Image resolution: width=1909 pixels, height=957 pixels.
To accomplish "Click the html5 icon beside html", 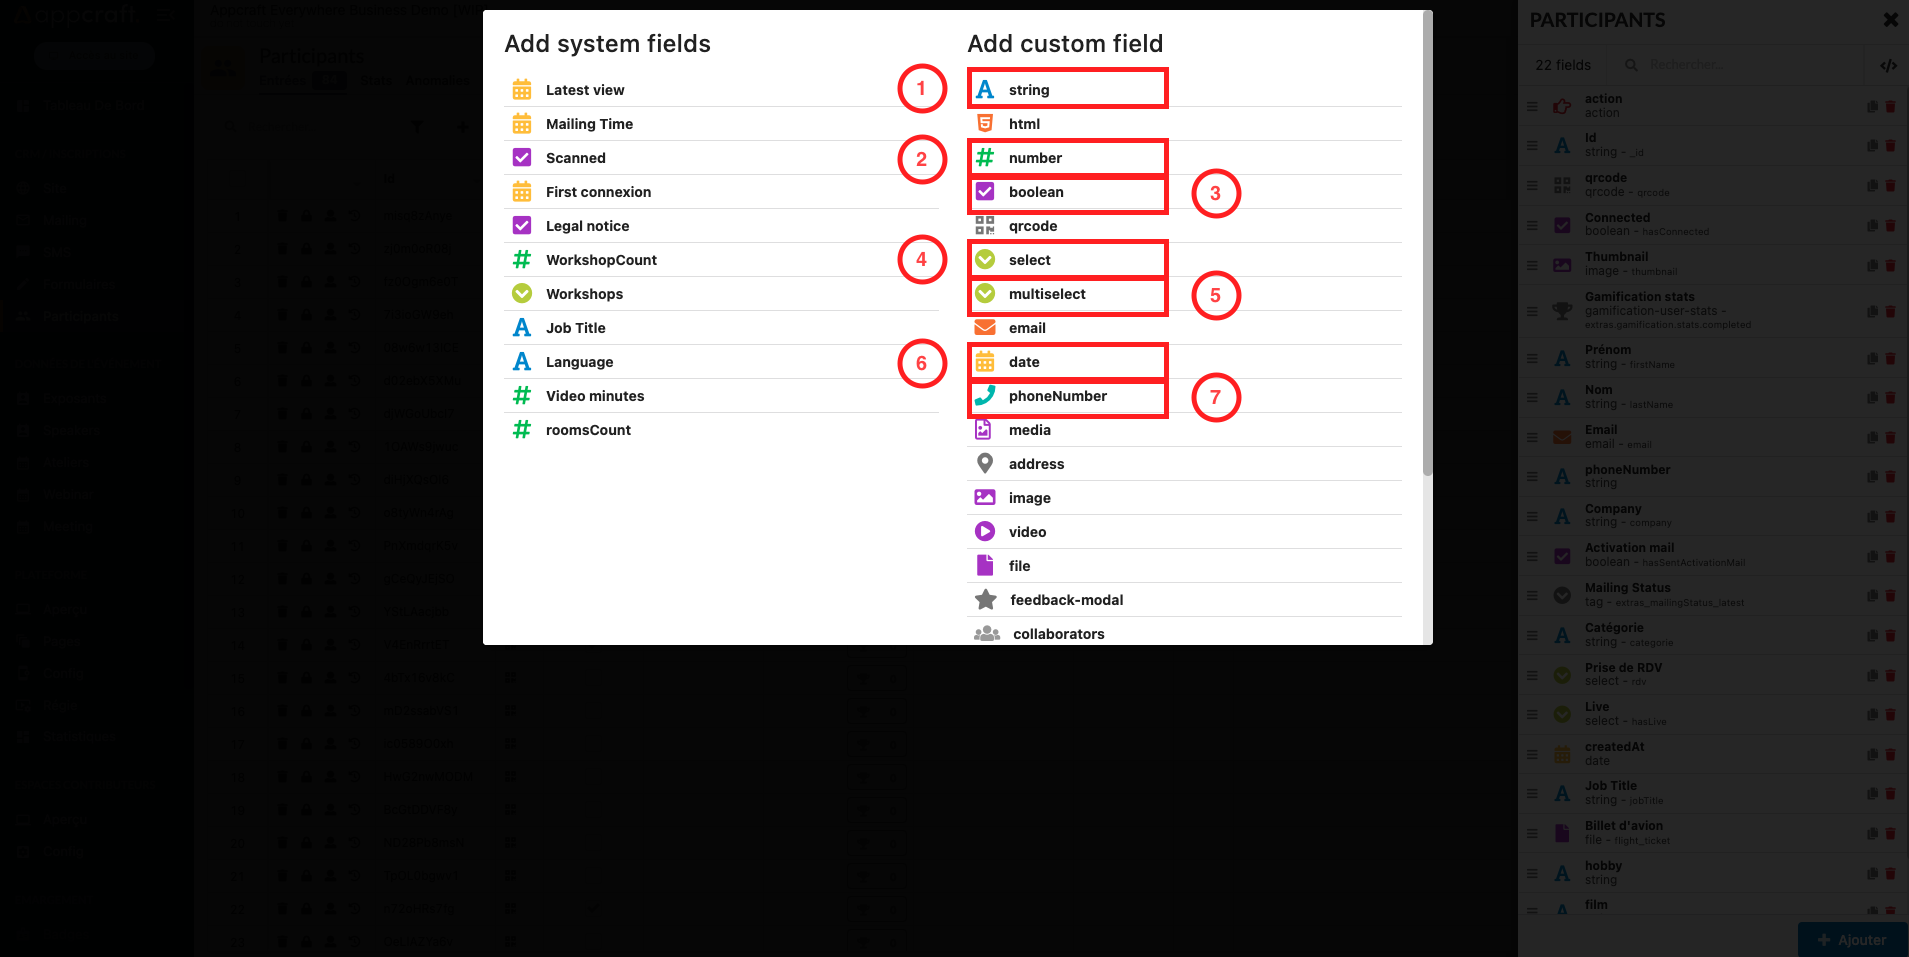I will tap(985, 123).
